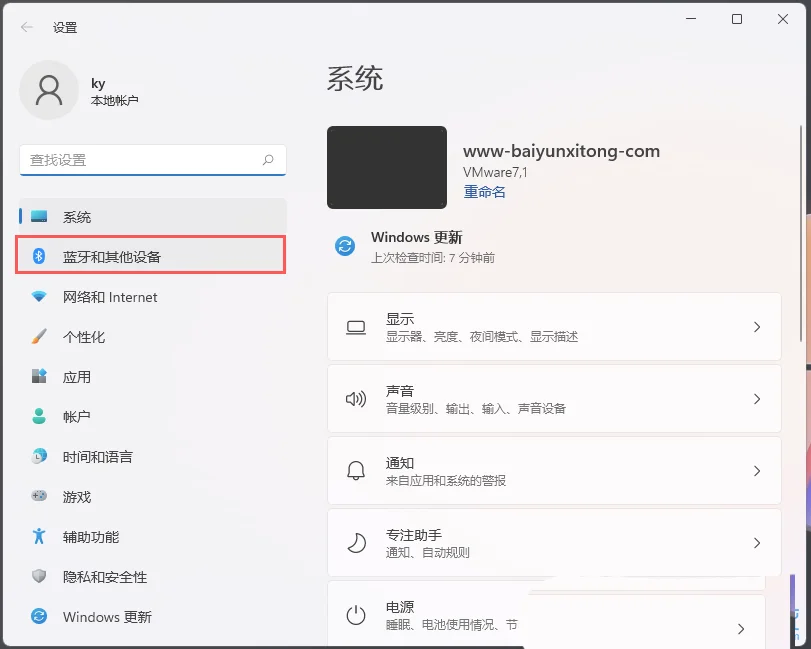
Task: Click the 系统 monitor icon in sidebar
Action: [x=39, y=216]
